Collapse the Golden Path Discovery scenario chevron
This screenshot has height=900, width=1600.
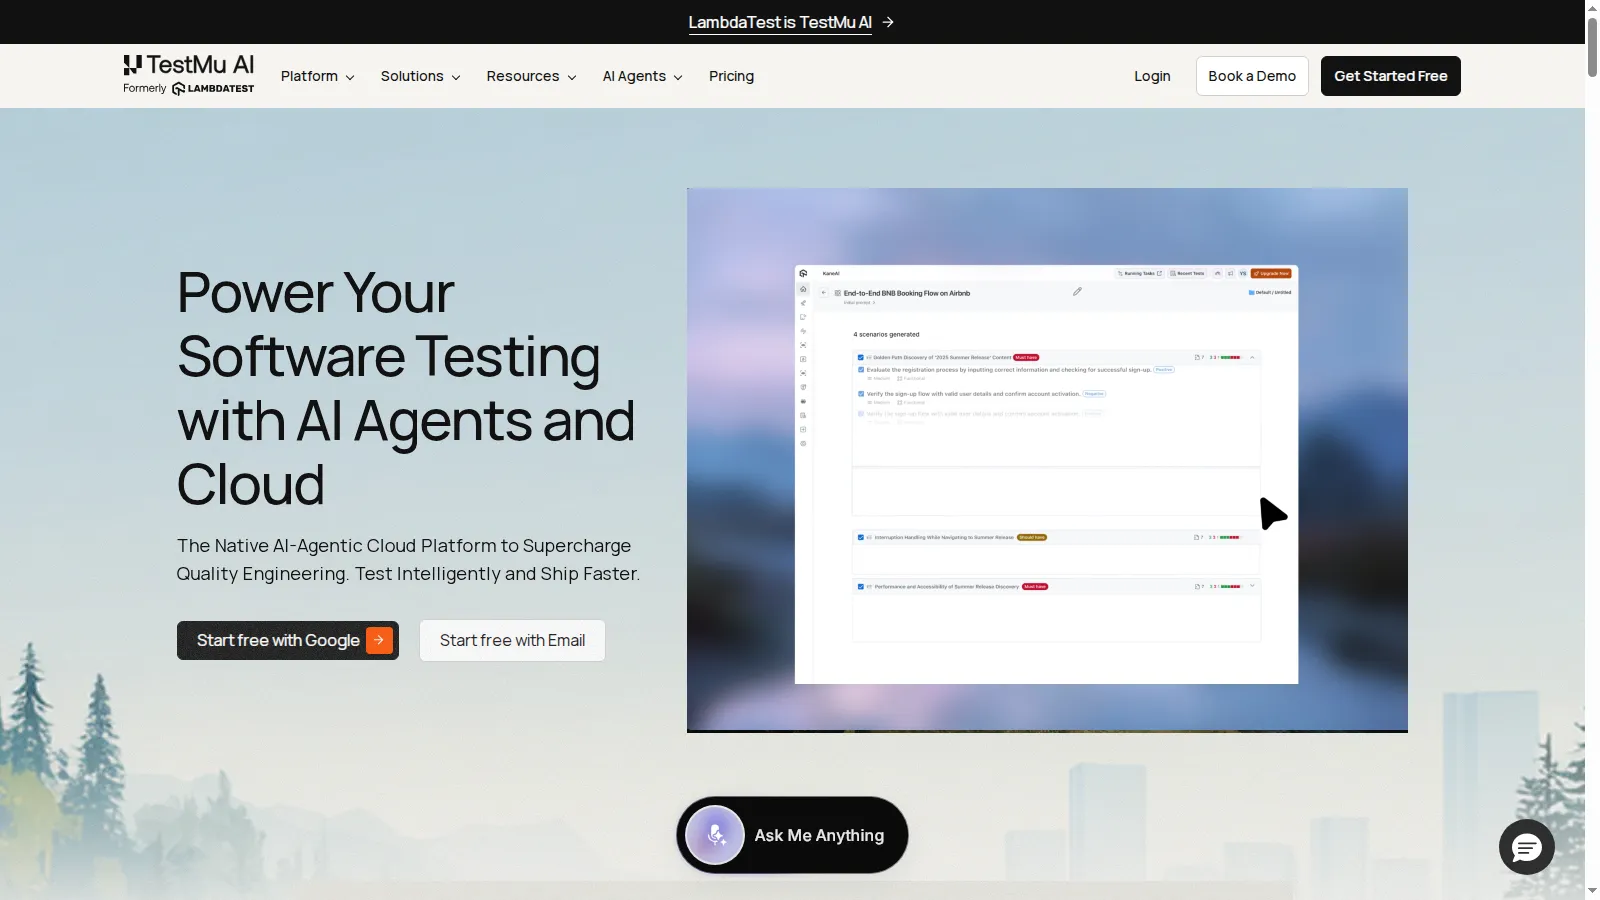click(1252, 357)
